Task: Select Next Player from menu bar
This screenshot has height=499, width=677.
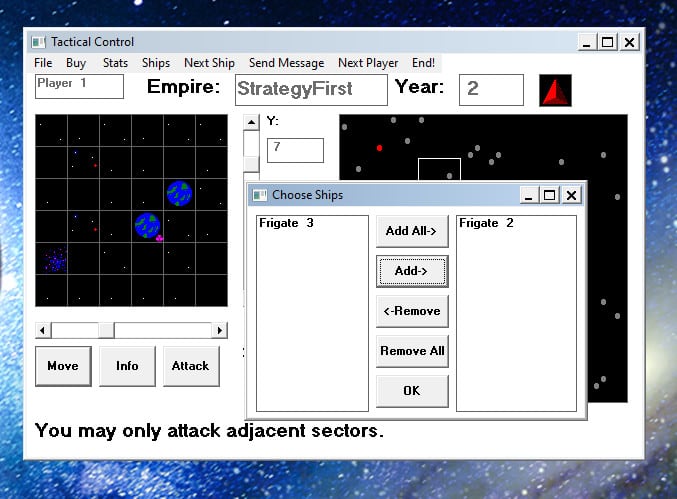Action: (x=368, y=63)
